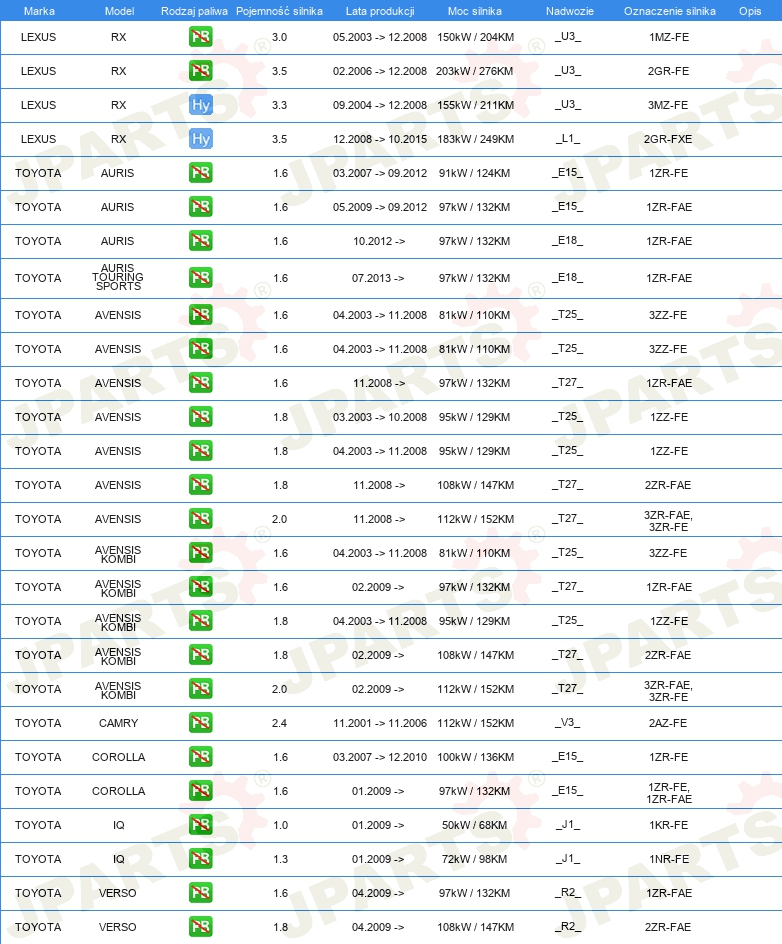
Task: Click petrol icon in Avensis 1.6 1ZR-FAE _T27_ row
Action: tap(200, 383)
